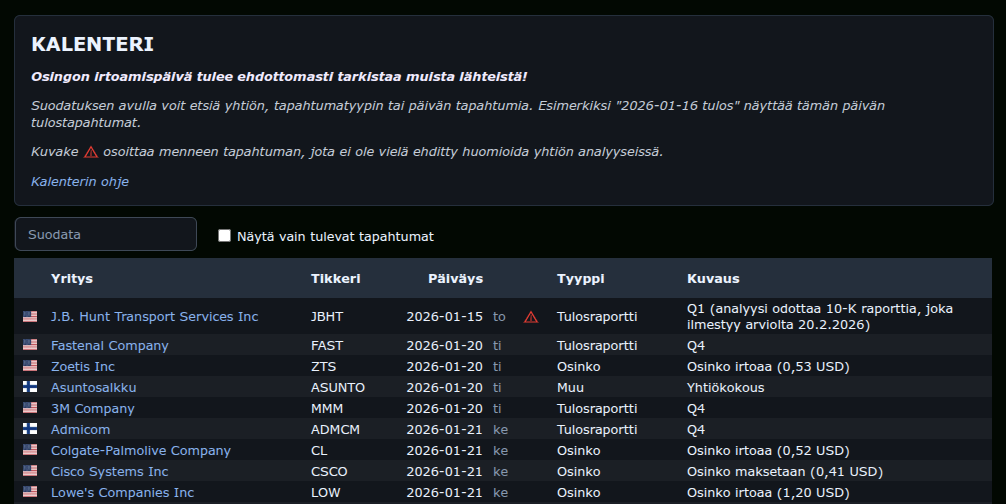Click the US flag beside Zoetis Inc
Image resolution: width=1006 pixels, height=504 pixels.
pos(30,366)
